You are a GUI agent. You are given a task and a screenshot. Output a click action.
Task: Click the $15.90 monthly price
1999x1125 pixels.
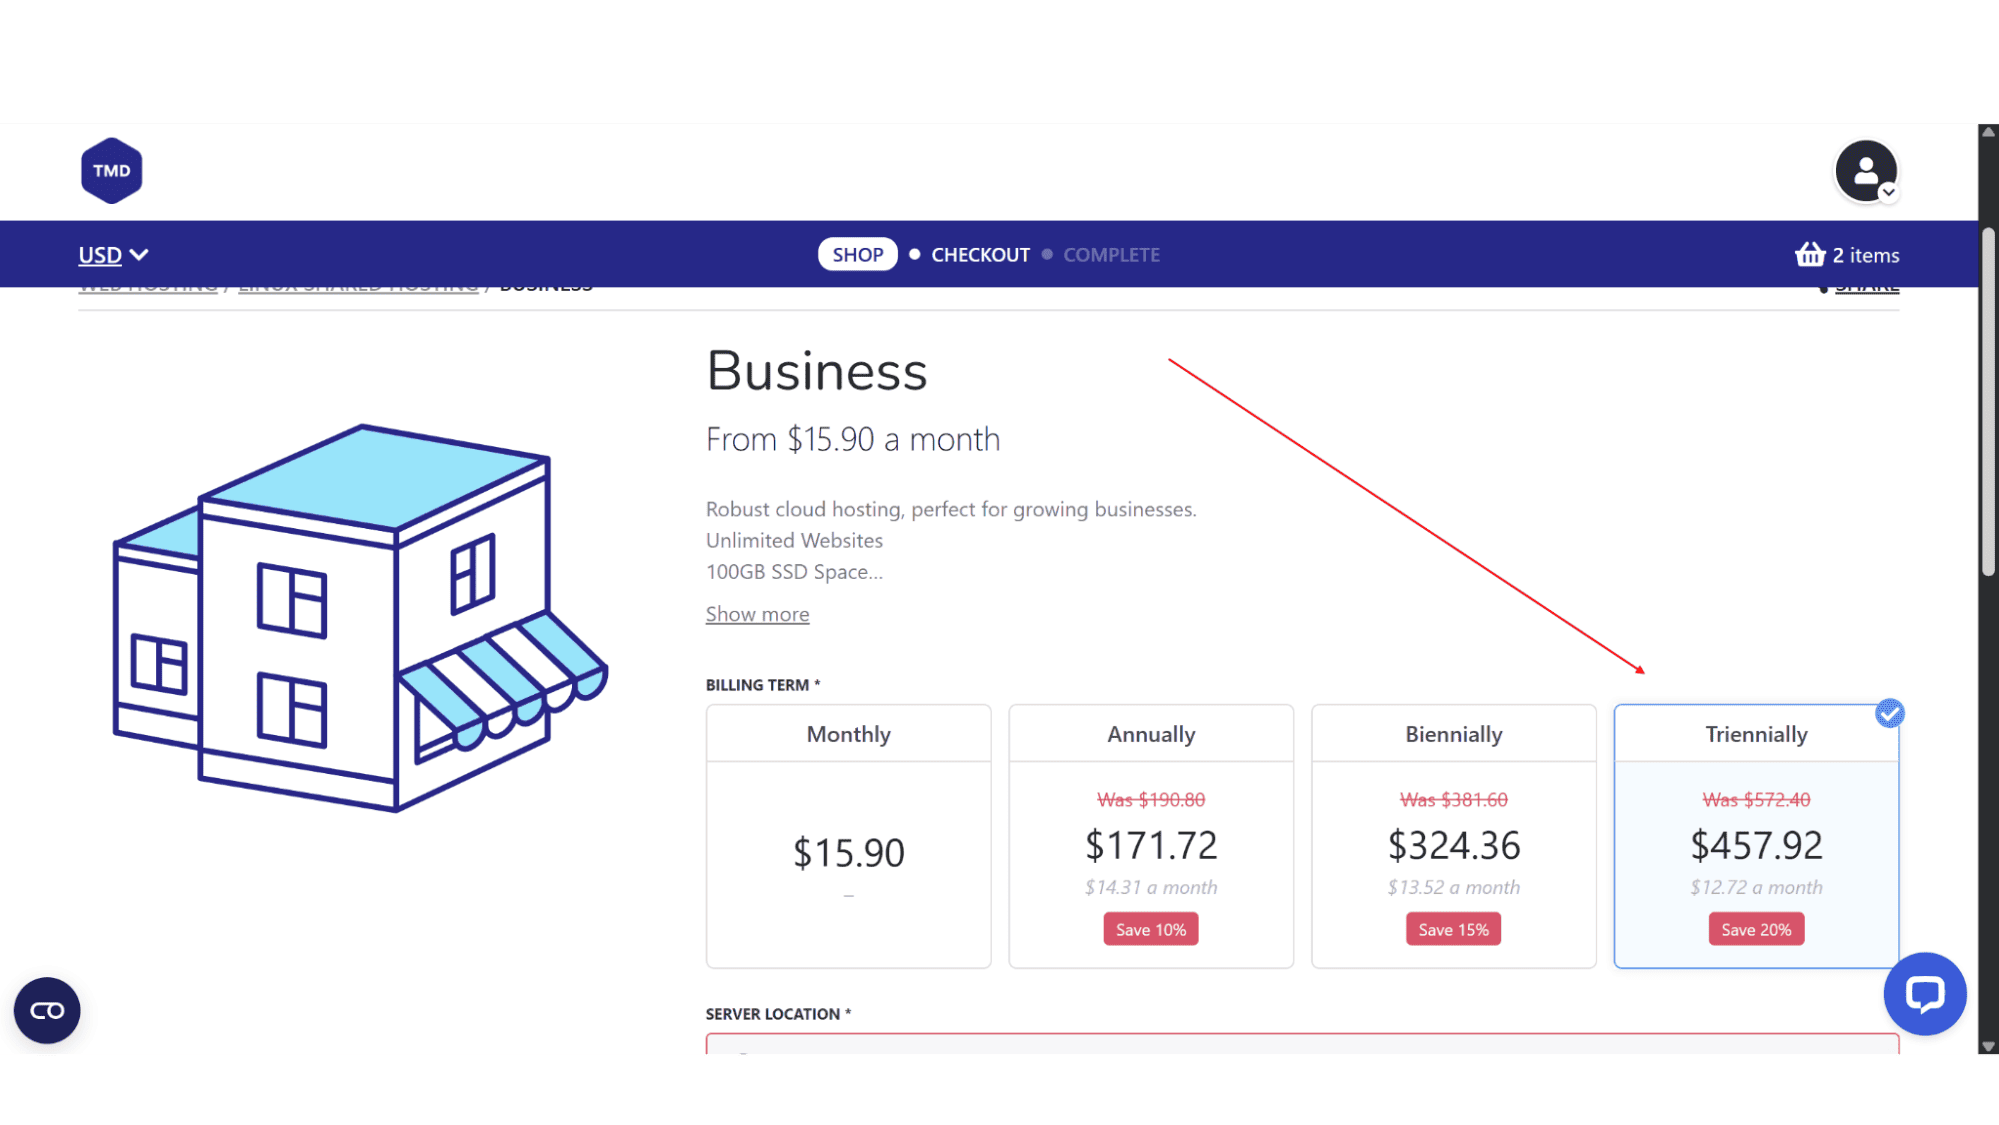[x=848, y=852]
